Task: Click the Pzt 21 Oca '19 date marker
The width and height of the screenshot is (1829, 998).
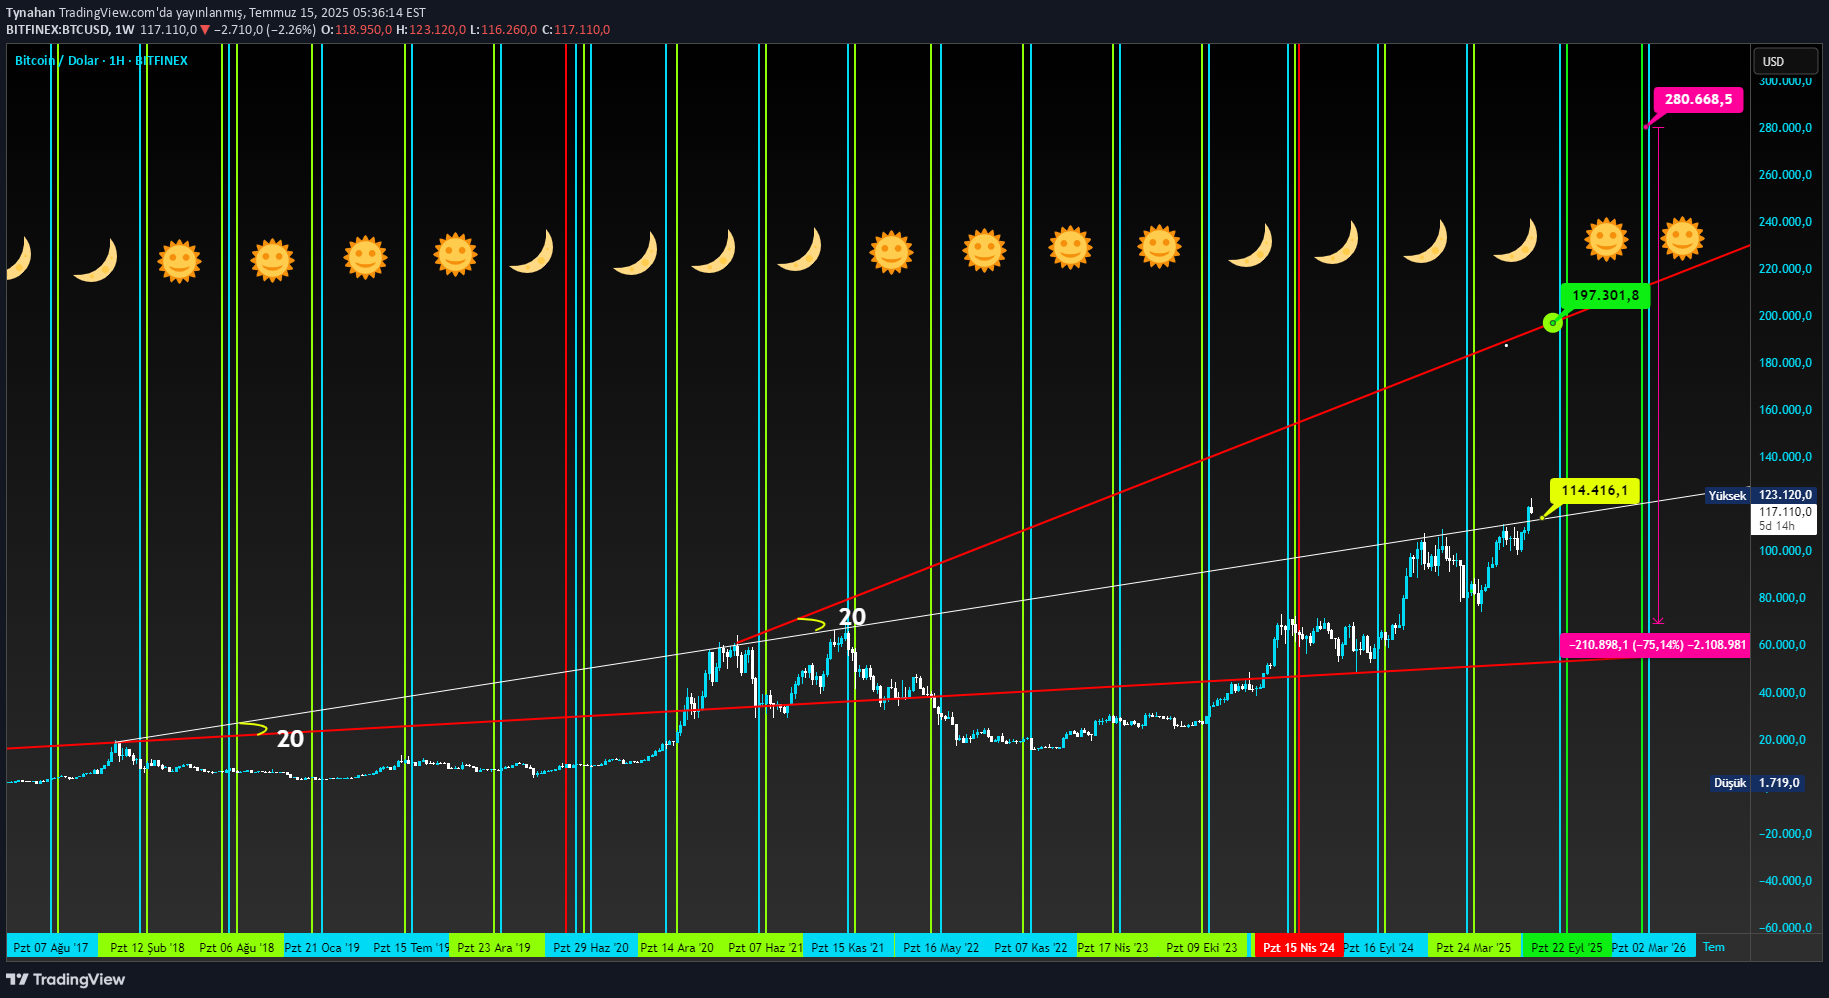Action: 322,947
